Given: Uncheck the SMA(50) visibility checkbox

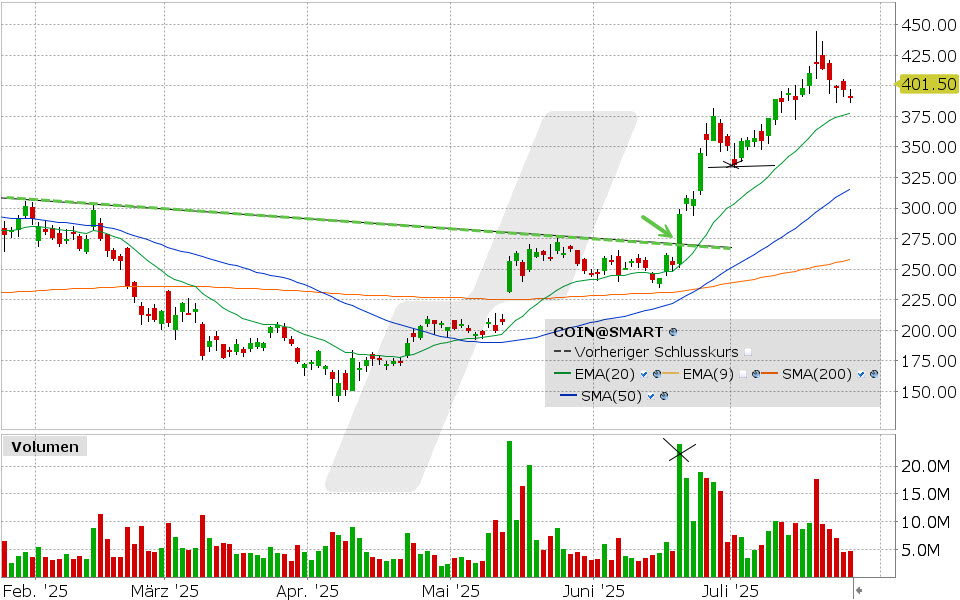Looking at the screenshot, I should point(651,396).
